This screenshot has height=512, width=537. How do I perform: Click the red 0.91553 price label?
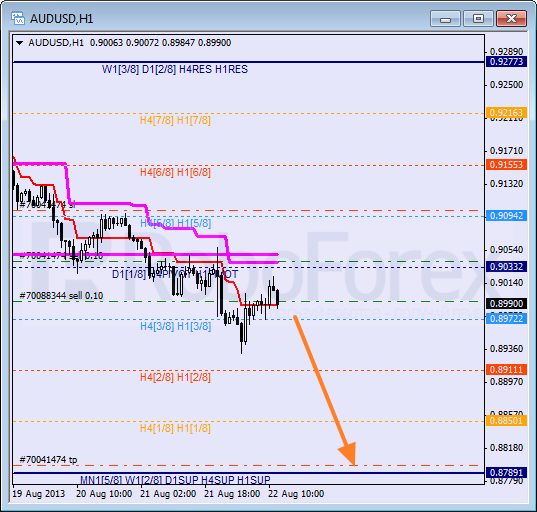click(x=506, y=165)
